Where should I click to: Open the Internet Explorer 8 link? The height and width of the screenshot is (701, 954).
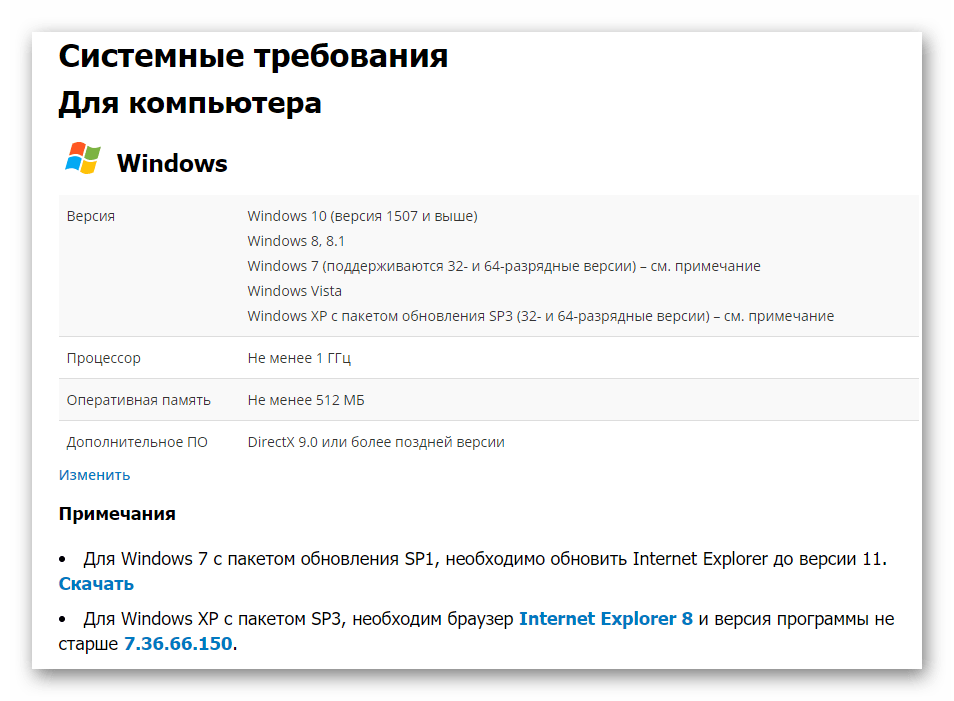pyautogui.click(x=605, y=619)
